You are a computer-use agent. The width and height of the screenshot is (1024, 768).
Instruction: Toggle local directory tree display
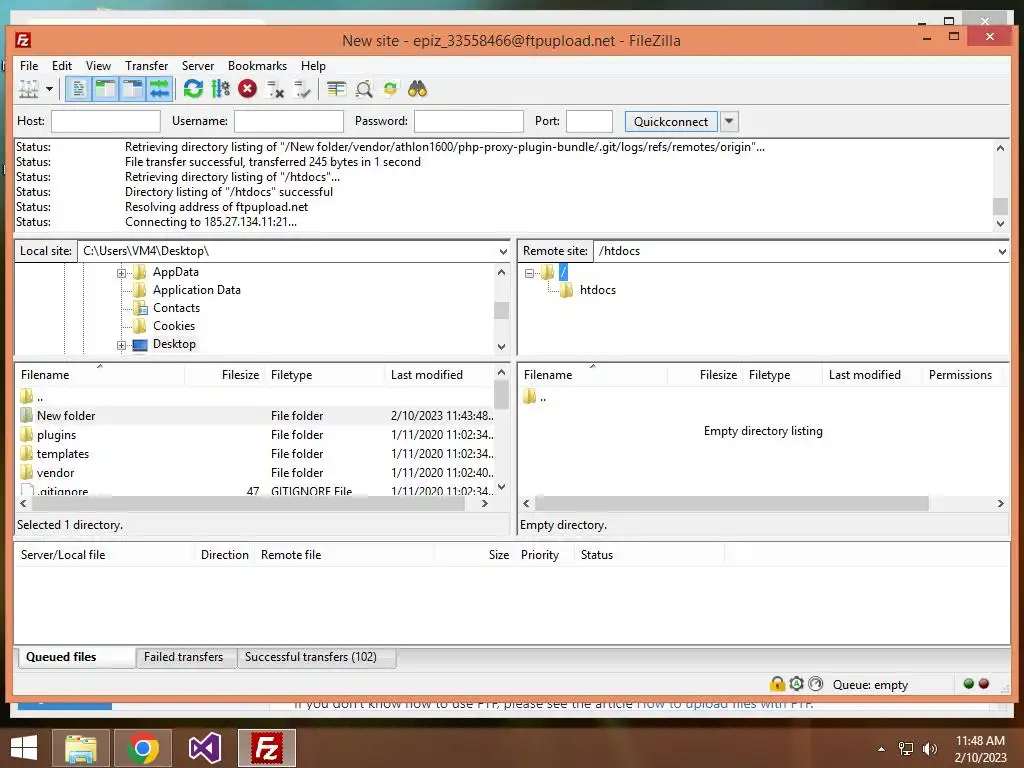pos(105,89)
